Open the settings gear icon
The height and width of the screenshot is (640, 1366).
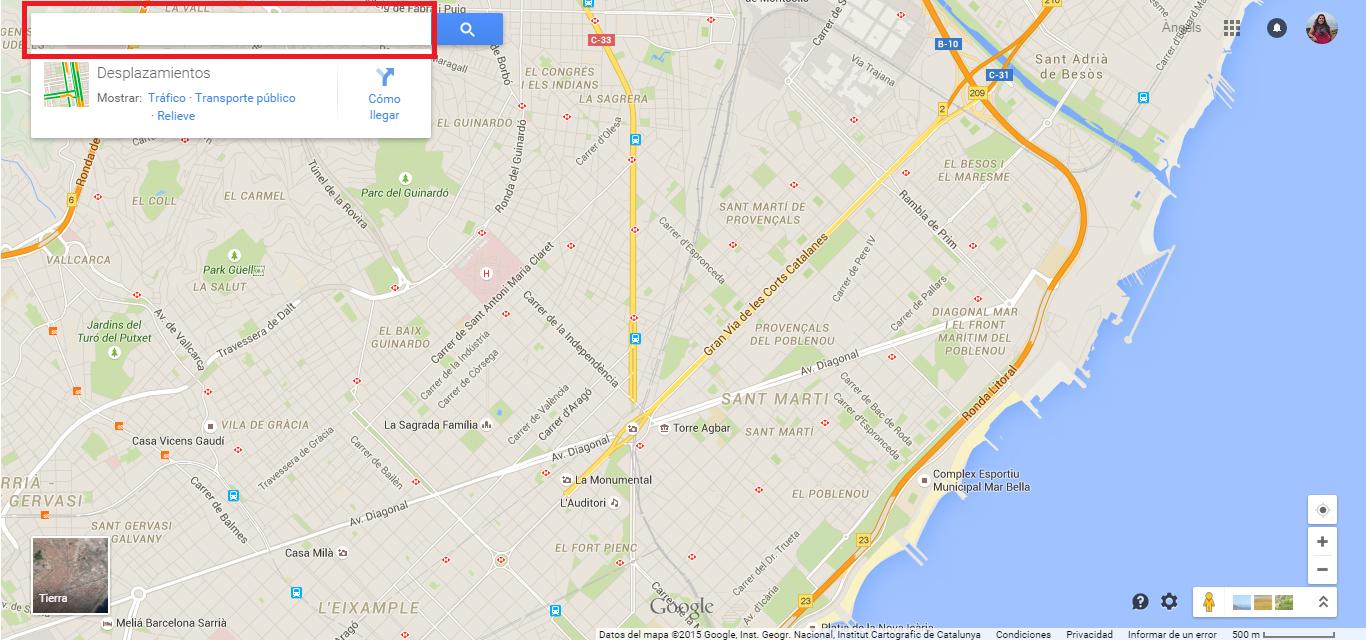point(1169,601)
